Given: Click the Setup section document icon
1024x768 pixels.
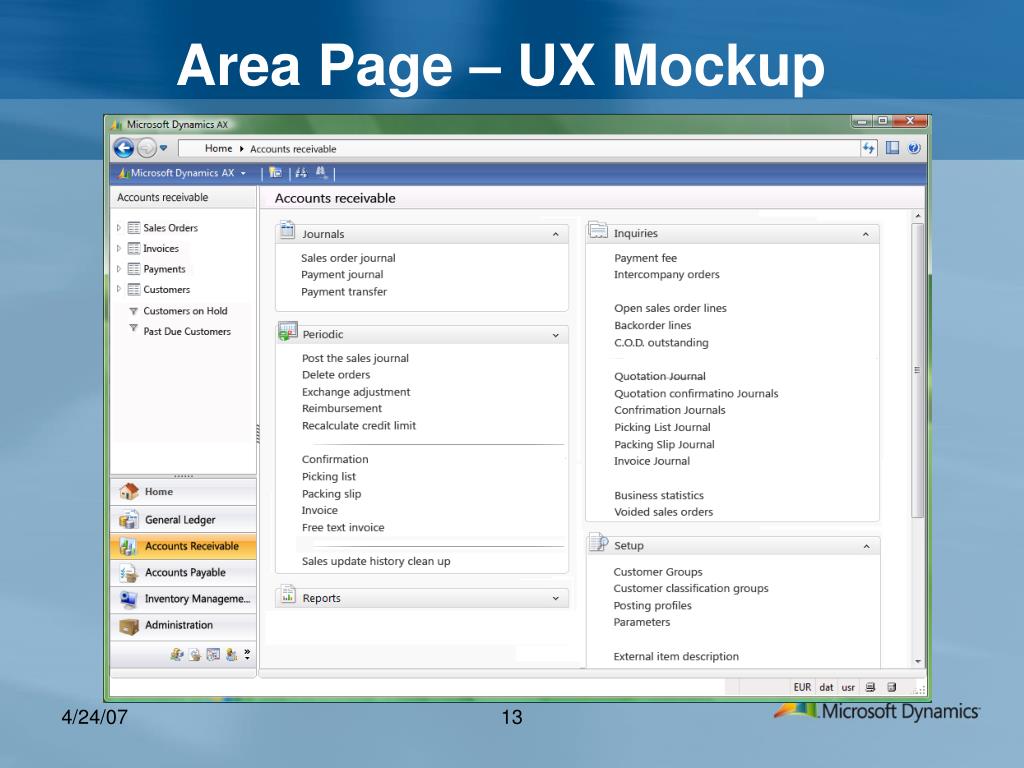Looking at the screenshot, I should pyautogui.click(x=598, y=542).
